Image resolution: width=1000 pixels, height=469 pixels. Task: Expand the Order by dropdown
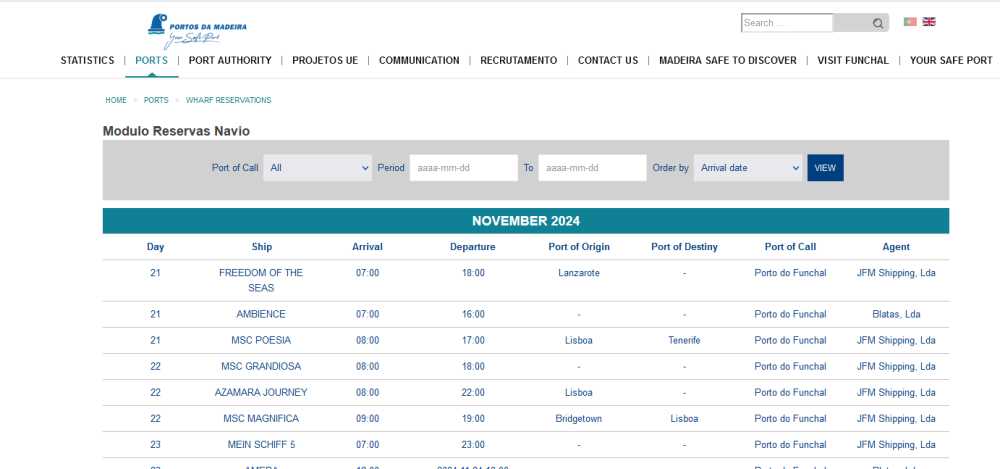[x=748, y=168]
